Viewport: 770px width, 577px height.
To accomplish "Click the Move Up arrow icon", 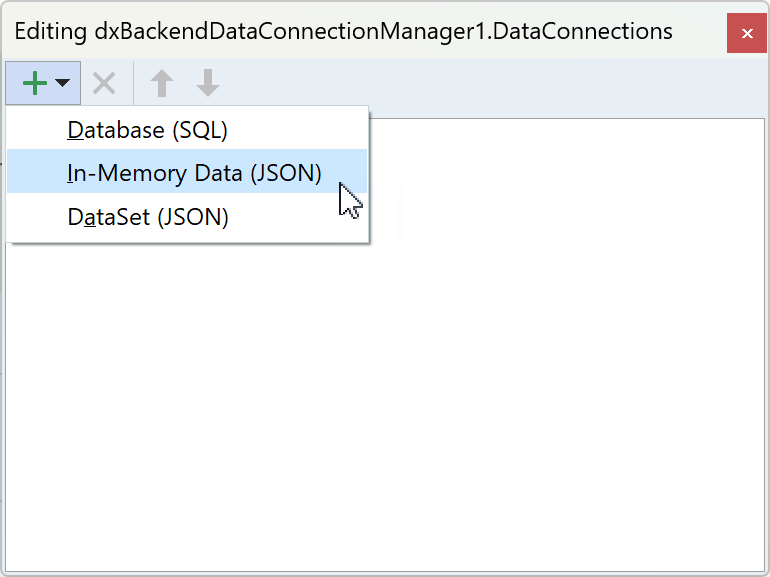I will click(162, 83).
